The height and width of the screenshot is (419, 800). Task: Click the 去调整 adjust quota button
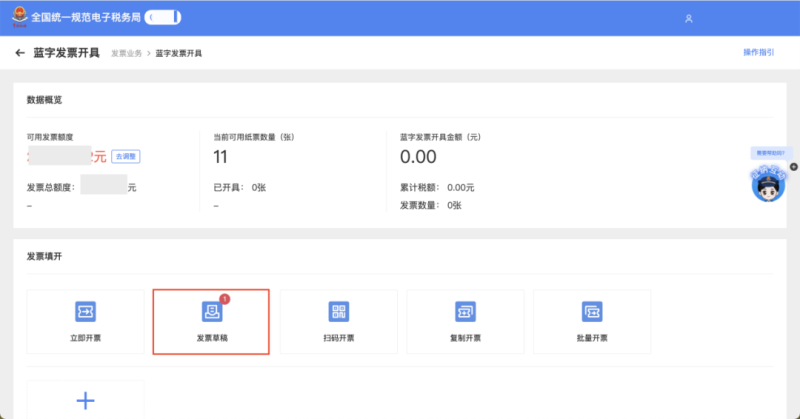(125, 156)
